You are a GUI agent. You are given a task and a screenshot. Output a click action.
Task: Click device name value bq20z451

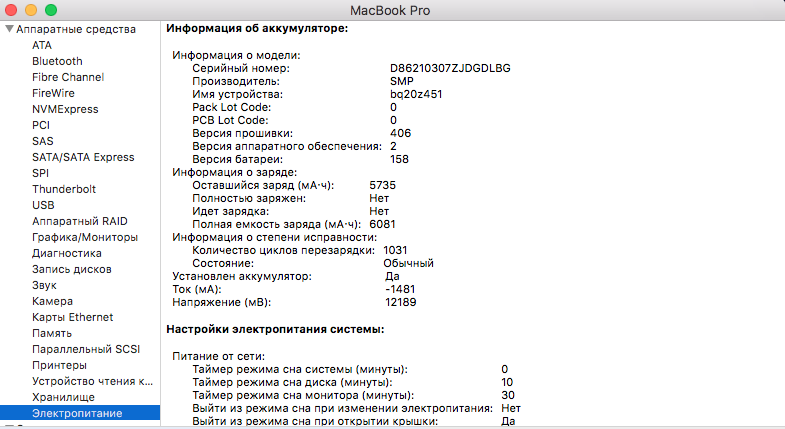[x=416, y=94]
